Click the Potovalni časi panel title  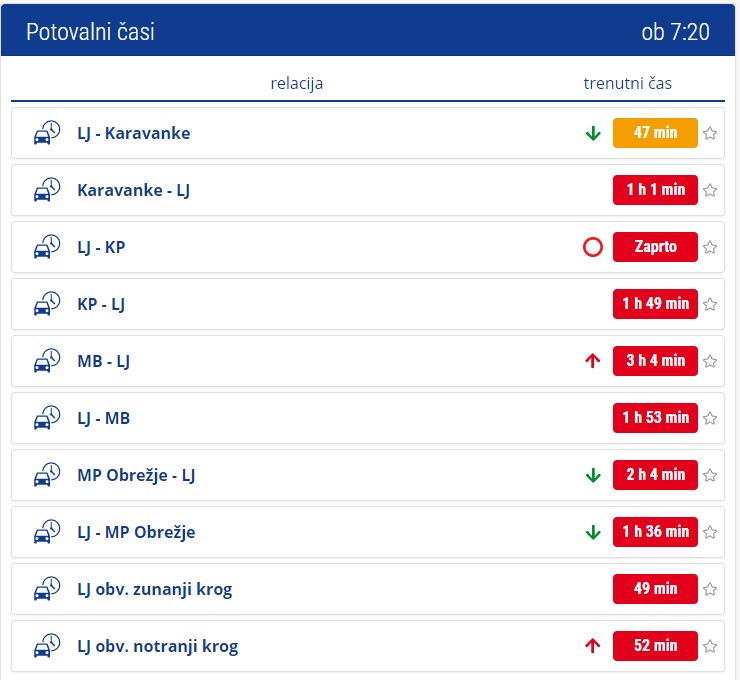[90, 32]
